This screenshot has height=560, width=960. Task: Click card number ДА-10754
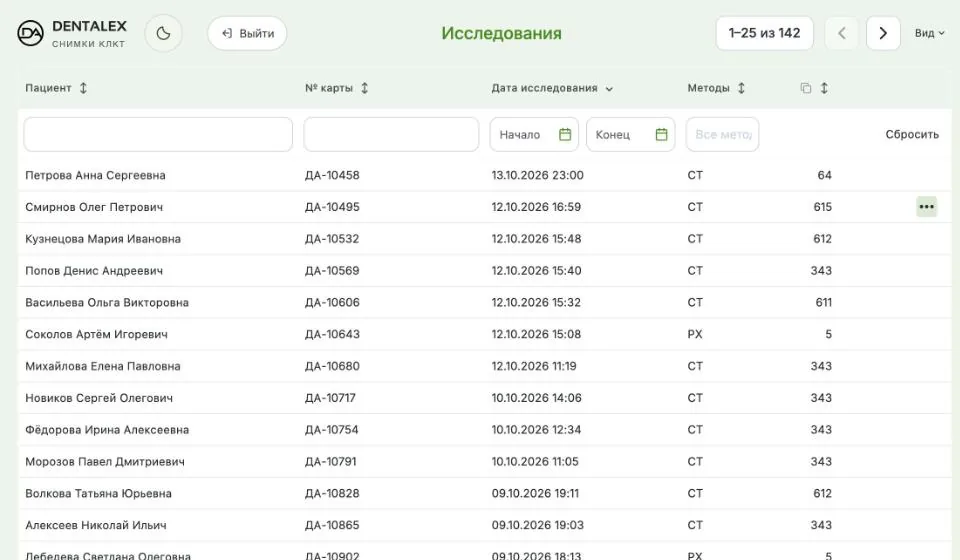[331, 430]
